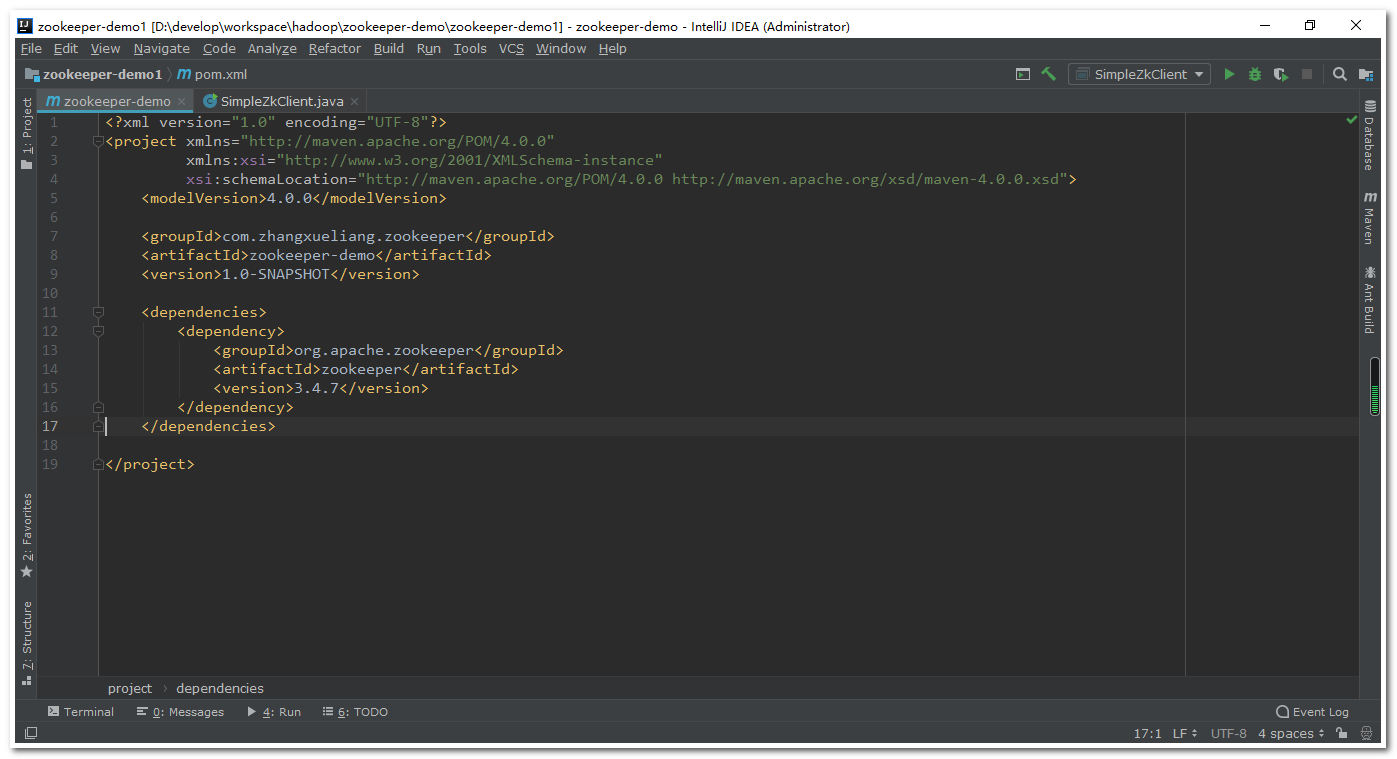Click the version 3.4.7 text on line 15
The width and height of the screenshot is (1397, 759).
coord(315,388)
